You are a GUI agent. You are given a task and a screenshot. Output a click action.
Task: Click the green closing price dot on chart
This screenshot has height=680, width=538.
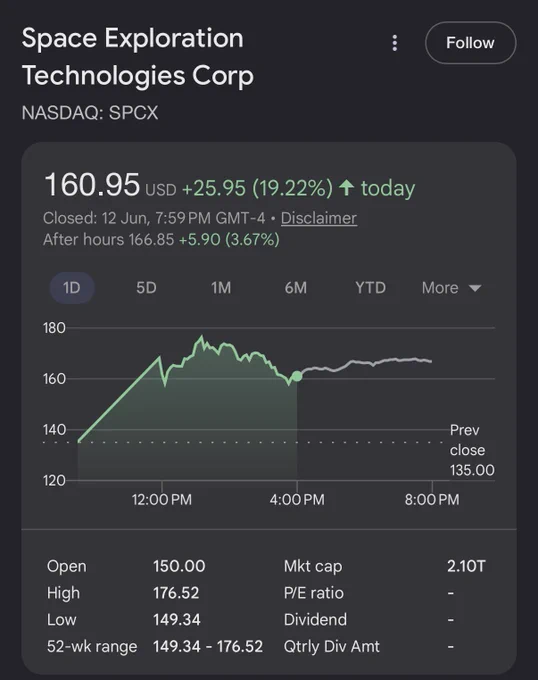click(297, 376)
